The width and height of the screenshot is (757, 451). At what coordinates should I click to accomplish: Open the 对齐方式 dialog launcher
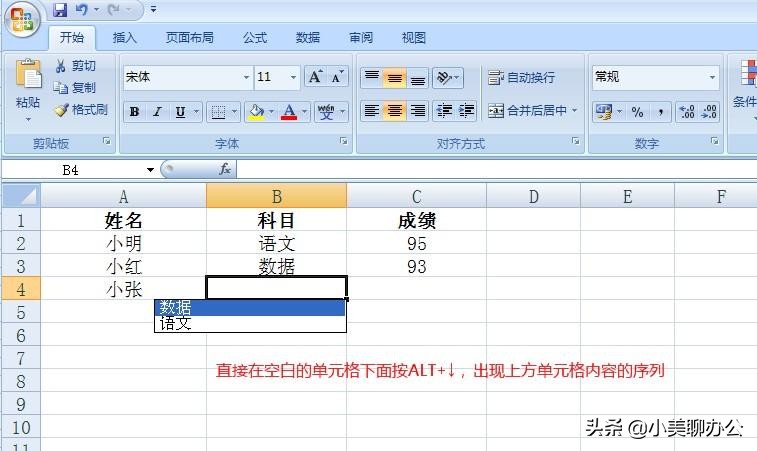[575, 141]
